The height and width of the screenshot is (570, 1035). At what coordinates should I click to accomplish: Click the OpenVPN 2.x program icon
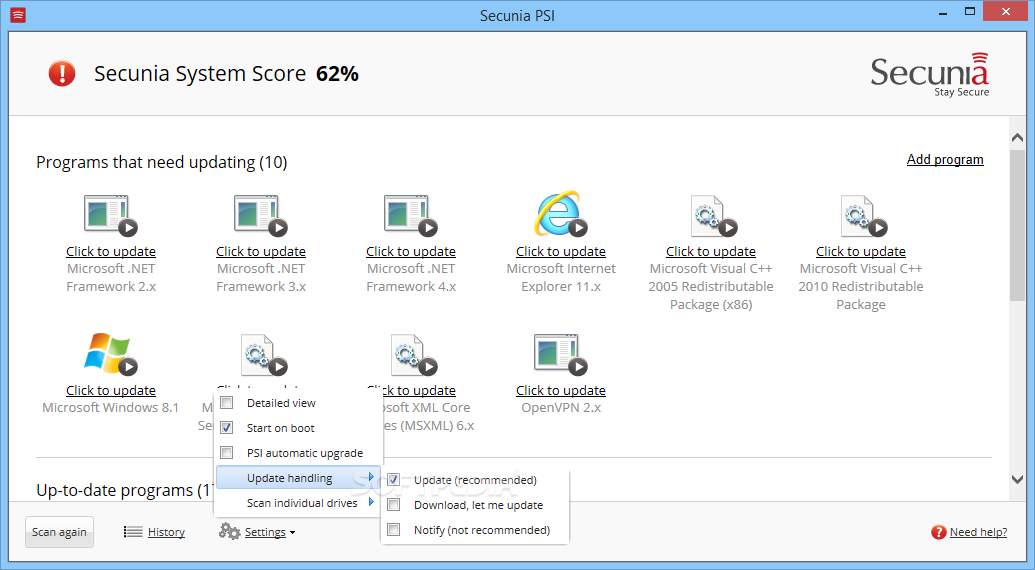[560, 354]
